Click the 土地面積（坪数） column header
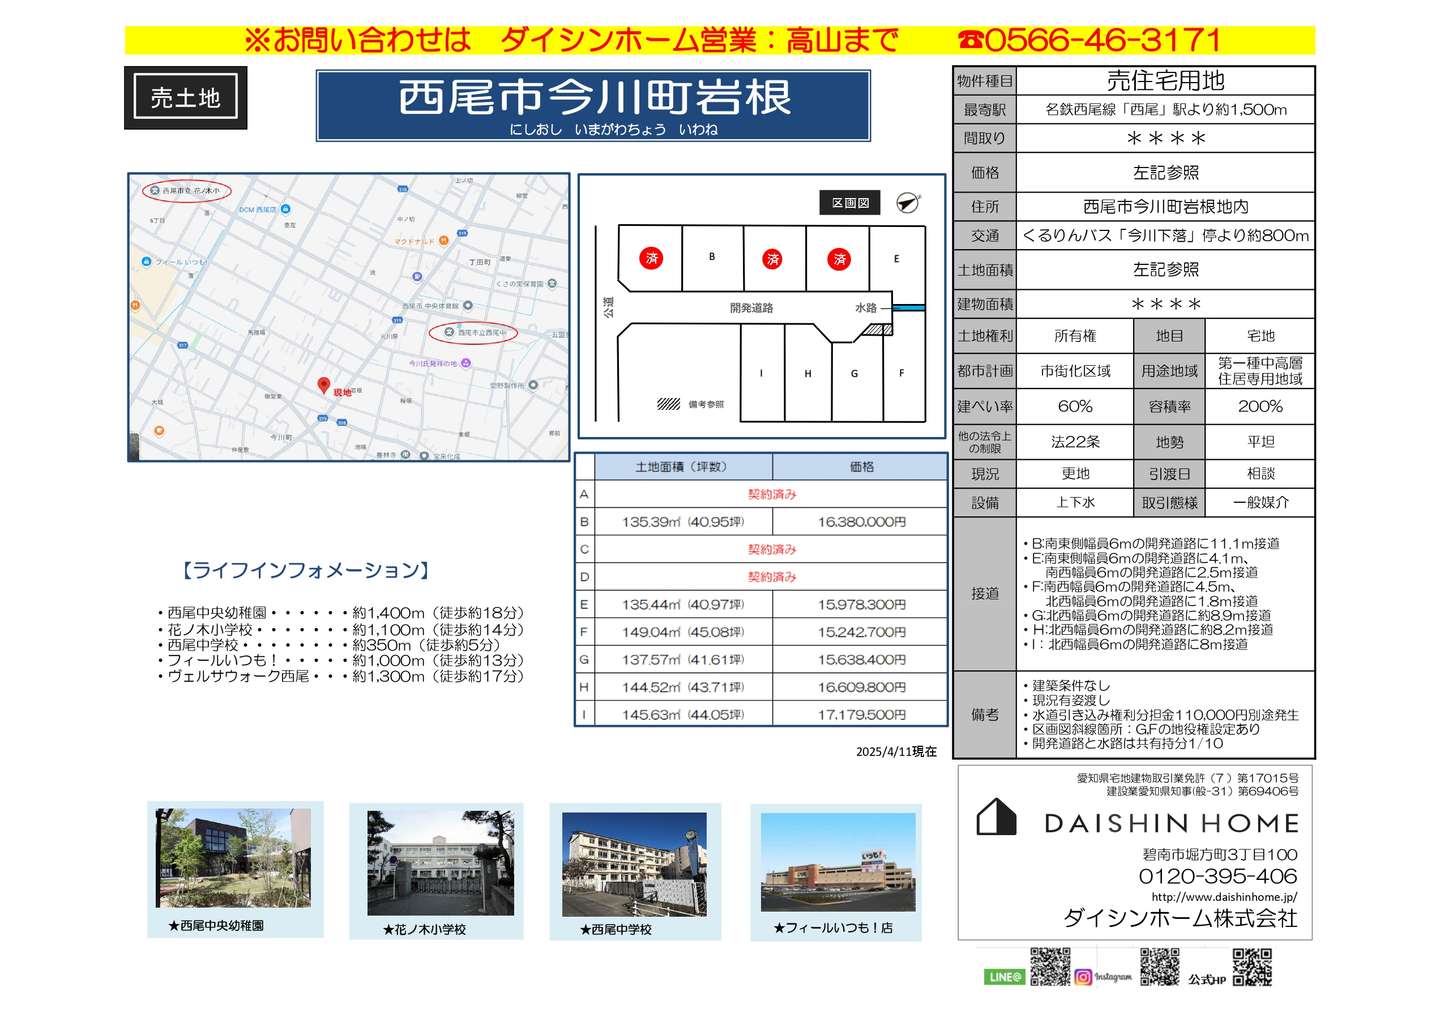The height and width of the screenshot is (1018, 1440). point(683,467)
